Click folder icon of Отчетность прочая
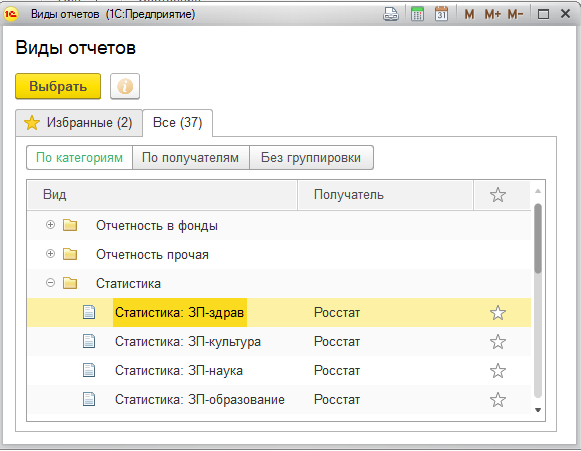This screenshot has width=581, height=451. pyautogui.click(x=70, y=254)
